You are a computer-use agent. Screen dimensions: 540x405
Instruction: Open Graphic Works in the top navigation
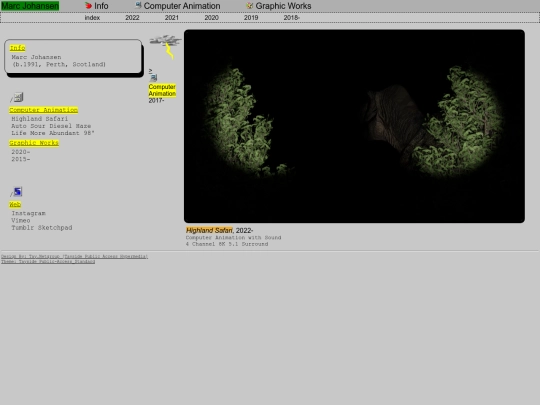(283, 6)
